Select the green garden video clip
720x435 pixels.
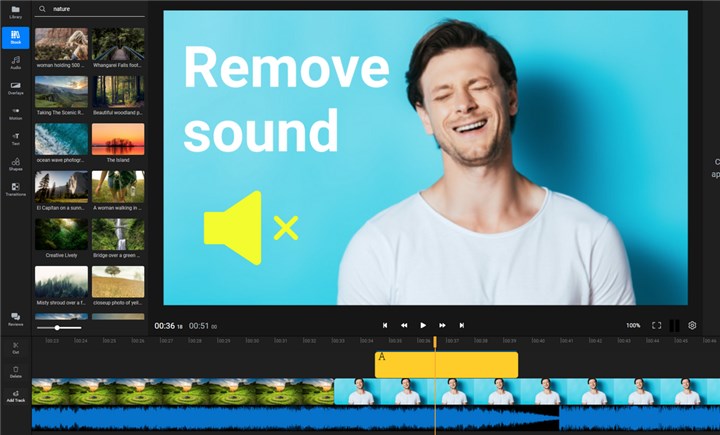coord(183,391)
